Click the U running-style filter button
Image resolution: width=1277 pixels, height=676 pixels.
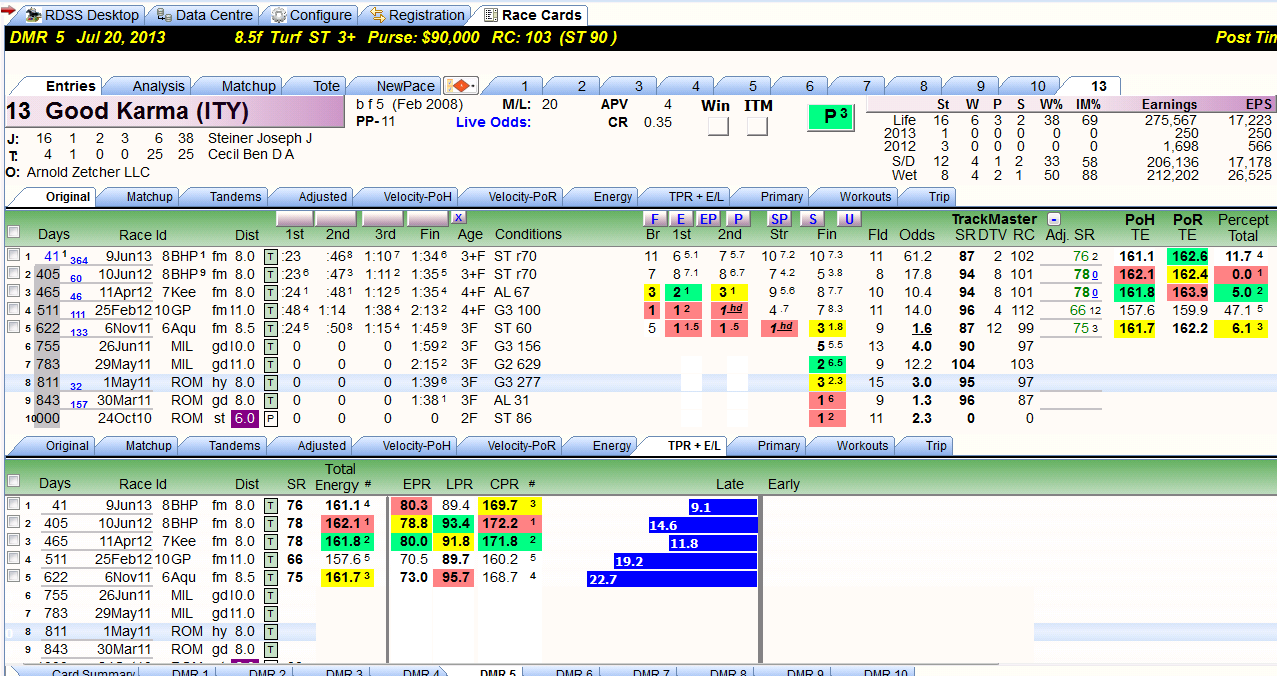point(848,219)
